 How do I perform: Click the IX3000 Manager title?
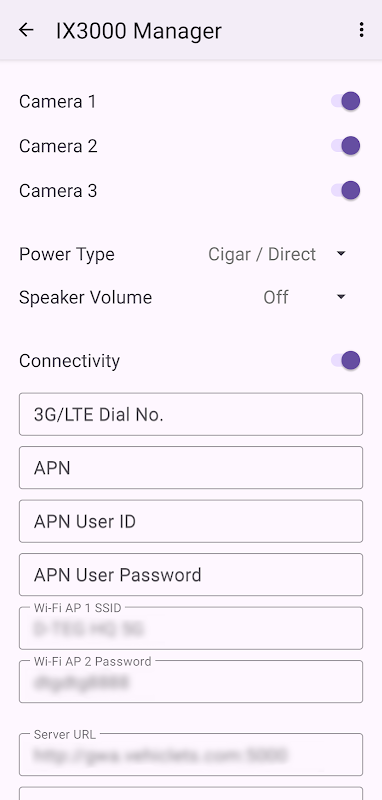click(x=139, y=31)
